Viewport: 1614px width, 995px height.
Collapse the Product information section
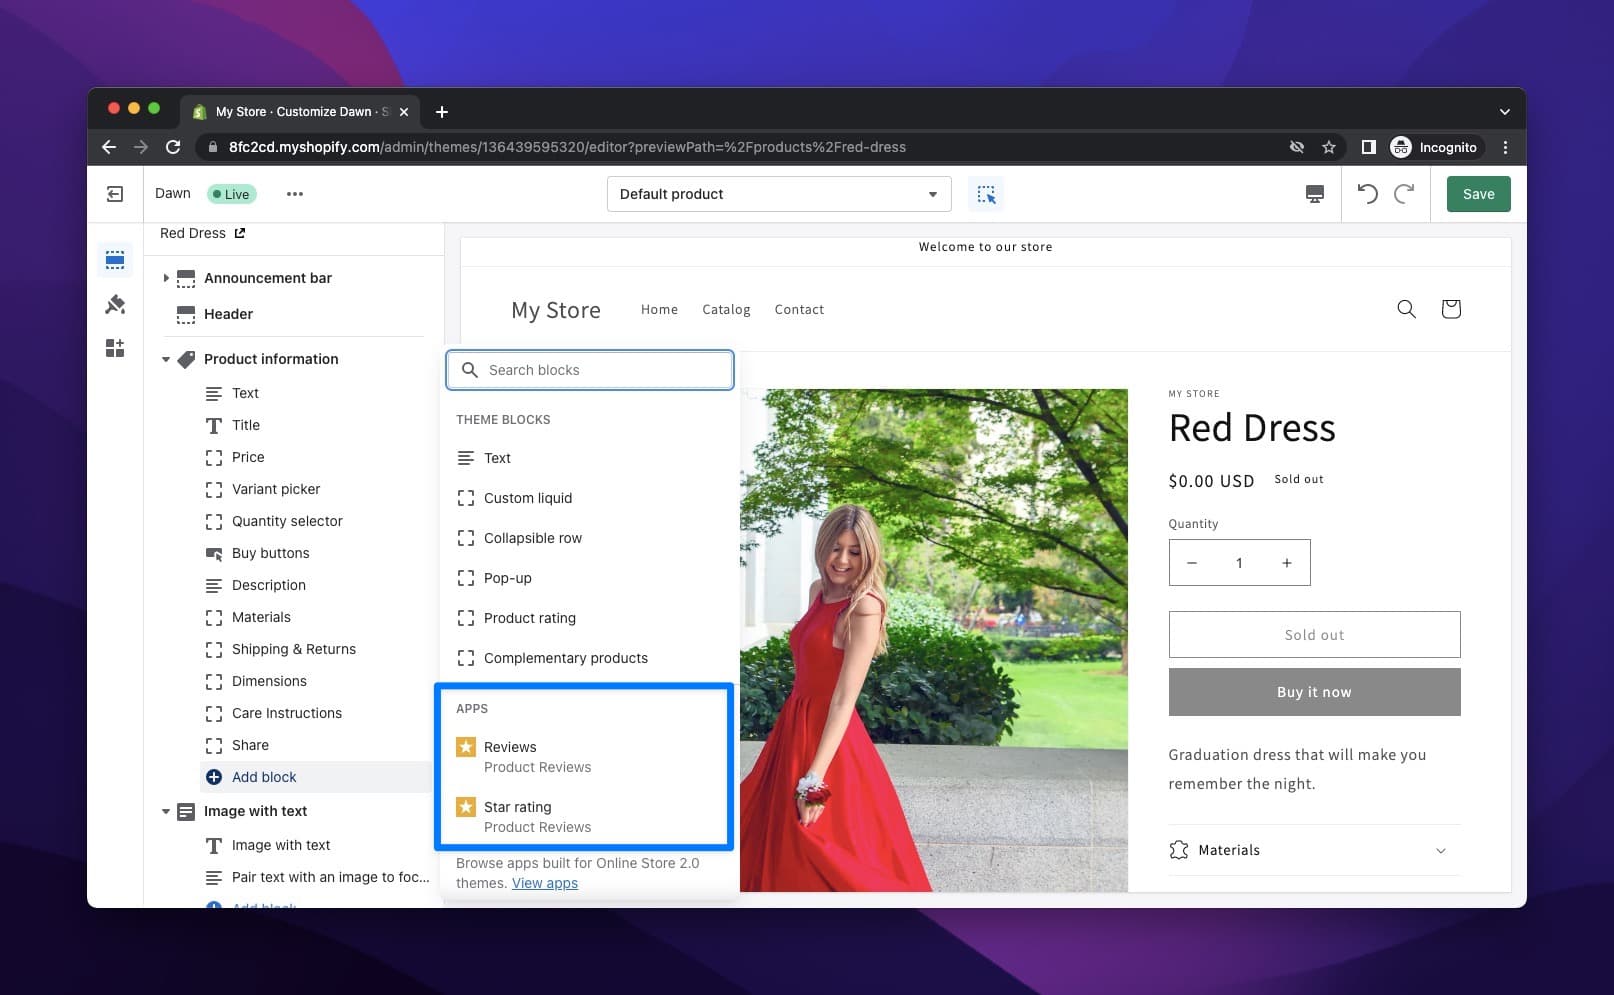coord(166,359)
